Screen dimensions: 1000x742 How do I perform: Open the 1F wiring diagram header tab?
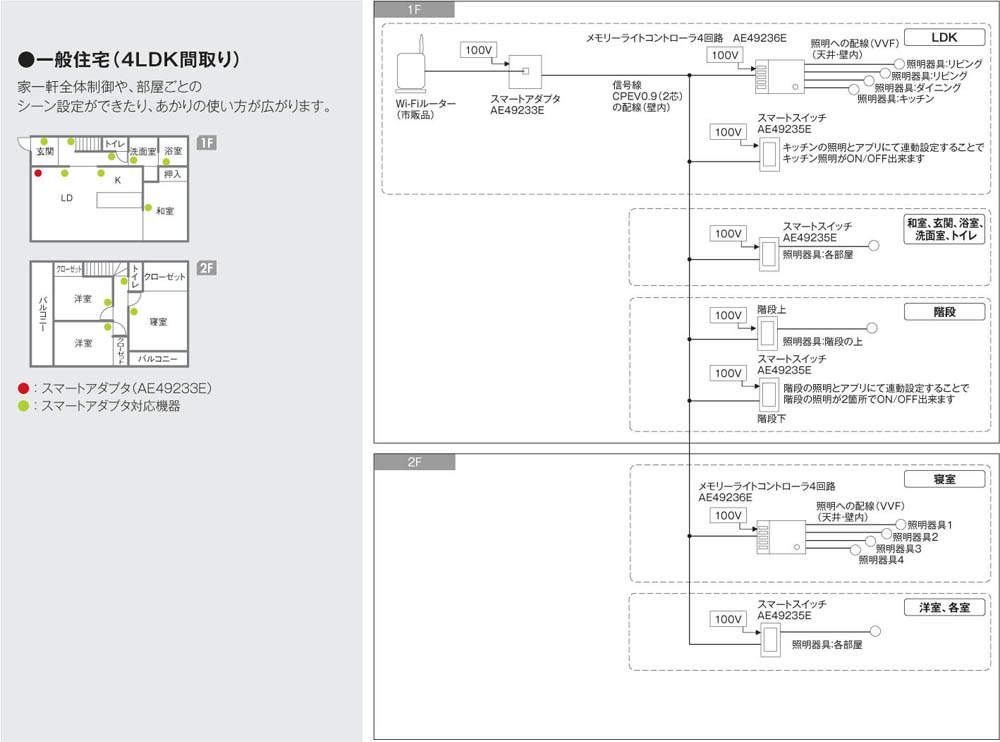[414, 10]
